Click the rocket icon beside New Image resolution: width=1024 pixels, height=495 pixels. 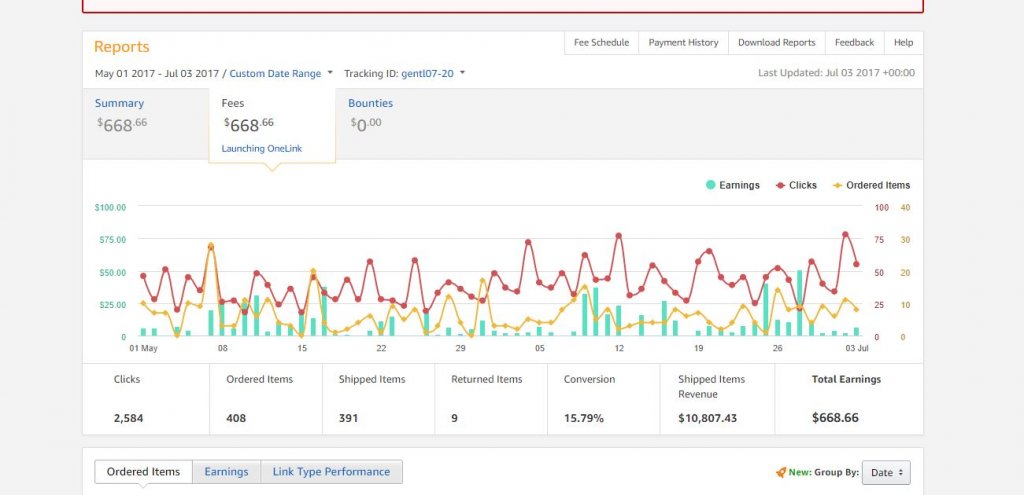point(781,472)
